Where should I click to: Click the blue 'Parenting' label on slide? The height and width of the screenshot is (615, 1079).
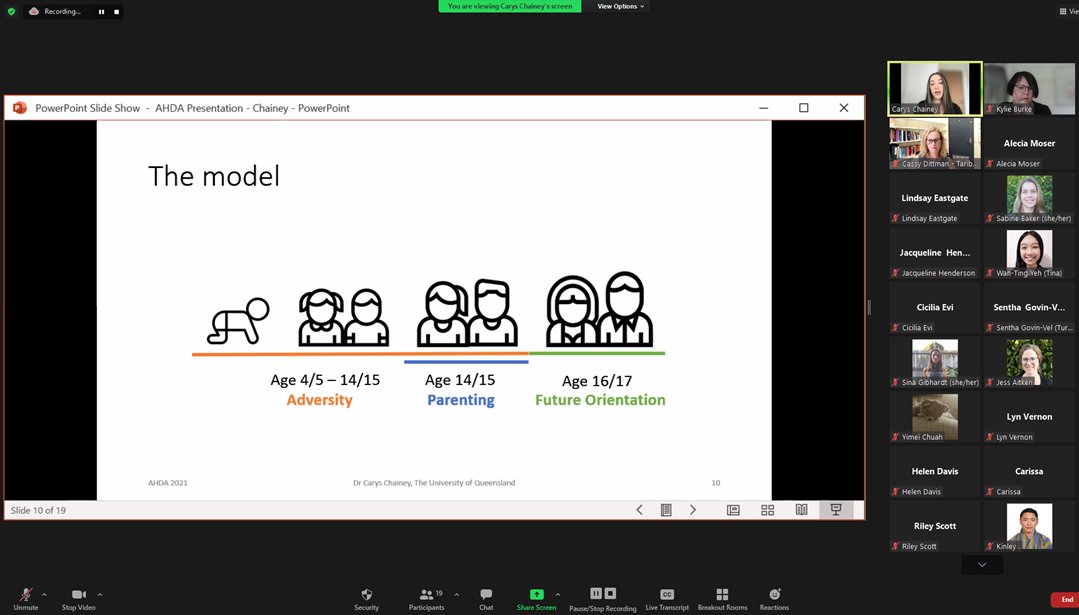click(x=461, y=400)
